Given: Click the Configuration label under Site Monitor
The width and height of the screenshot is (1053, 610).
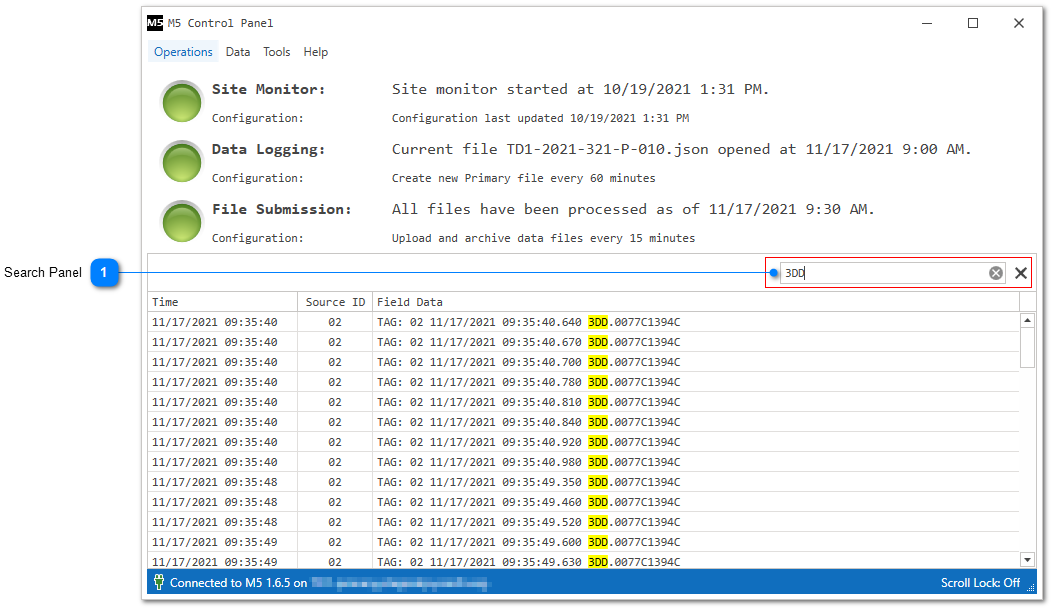Looking at the screenshot, I should [257, 118].
